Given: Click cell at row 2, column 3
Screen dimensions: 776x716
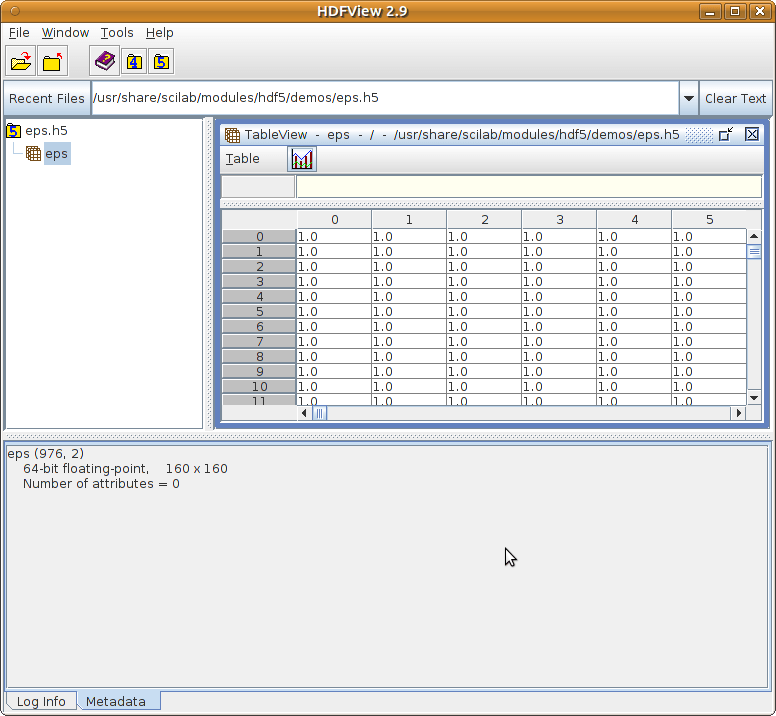Looking at the screenshot, I should pos(559,267).
